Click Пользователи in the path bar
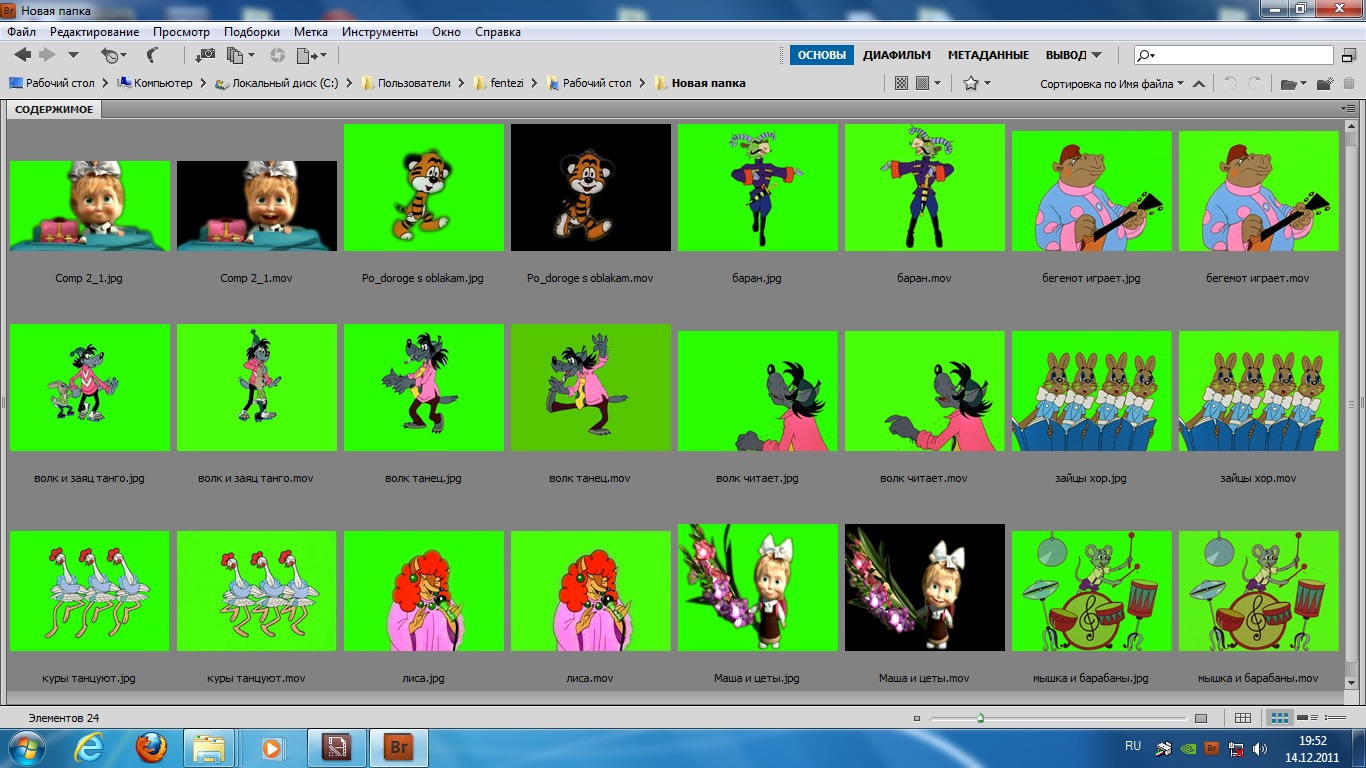 (x=406, y=83)
